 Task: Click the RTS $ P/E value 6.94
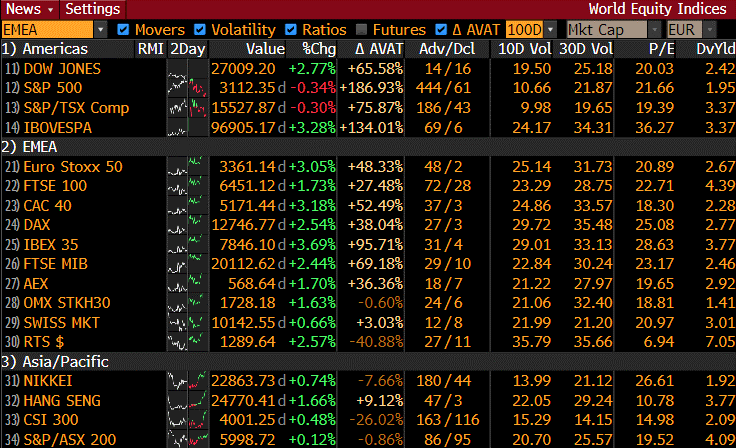659,342
